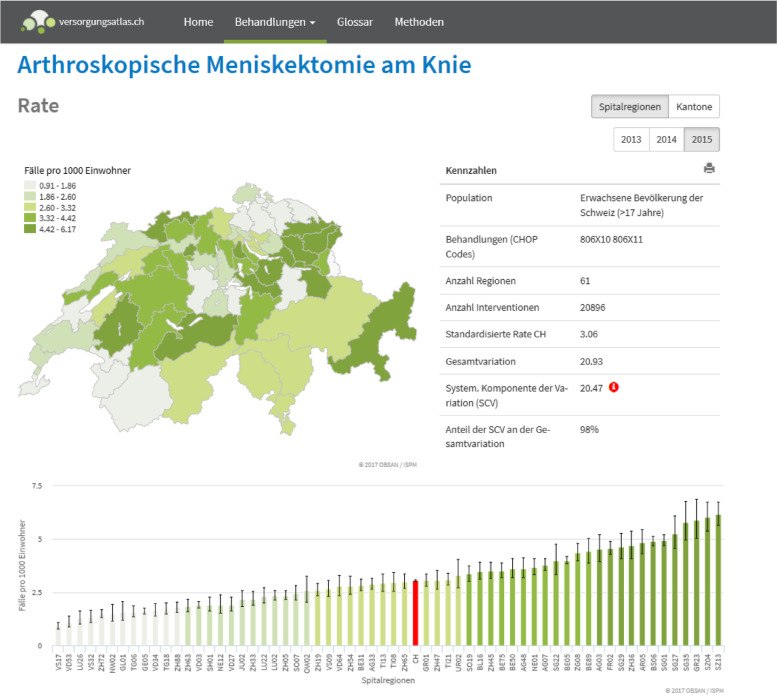This screenshot has width=777, height=695.
Task: Click the versorgungsatlas.ch logo
Action: (82, 22)
